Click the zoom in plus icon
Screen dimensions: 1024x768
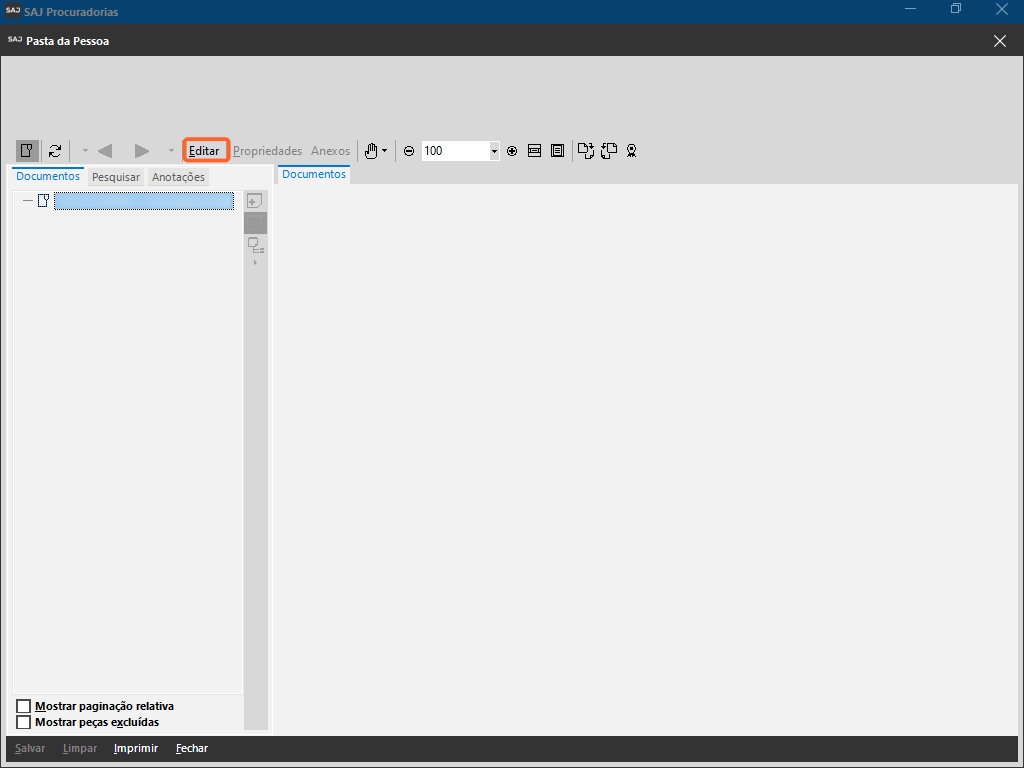click(512, 151)
